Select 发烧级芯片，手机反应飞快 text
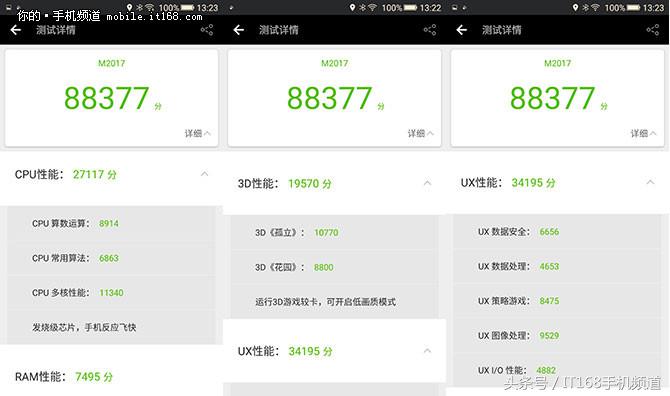The height and width of the screenshot is (396, 670). pyautogui.click(x=84, y=327)
